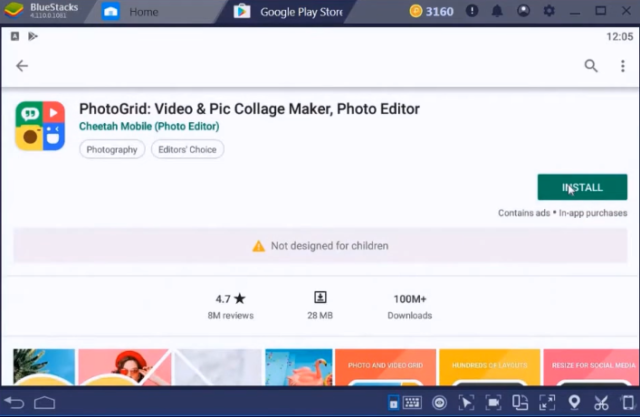This screenshot has width=640, height=417.
Task: Open the BlueStacks notifications bell
Action: coord(497,11)
